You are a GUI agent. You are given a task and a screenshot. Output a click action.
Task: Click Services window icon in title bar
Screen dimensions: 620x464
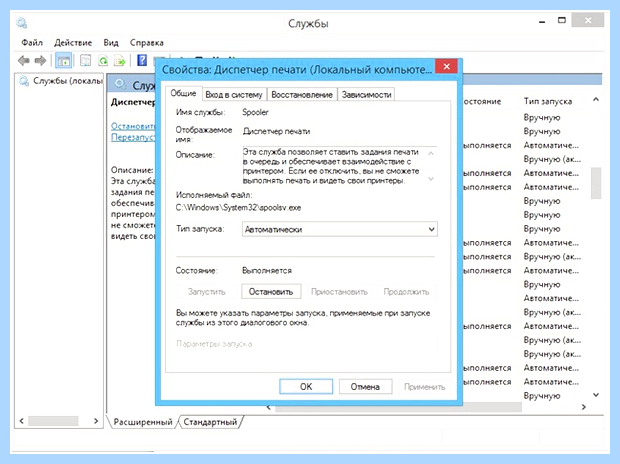click(22, 23)
